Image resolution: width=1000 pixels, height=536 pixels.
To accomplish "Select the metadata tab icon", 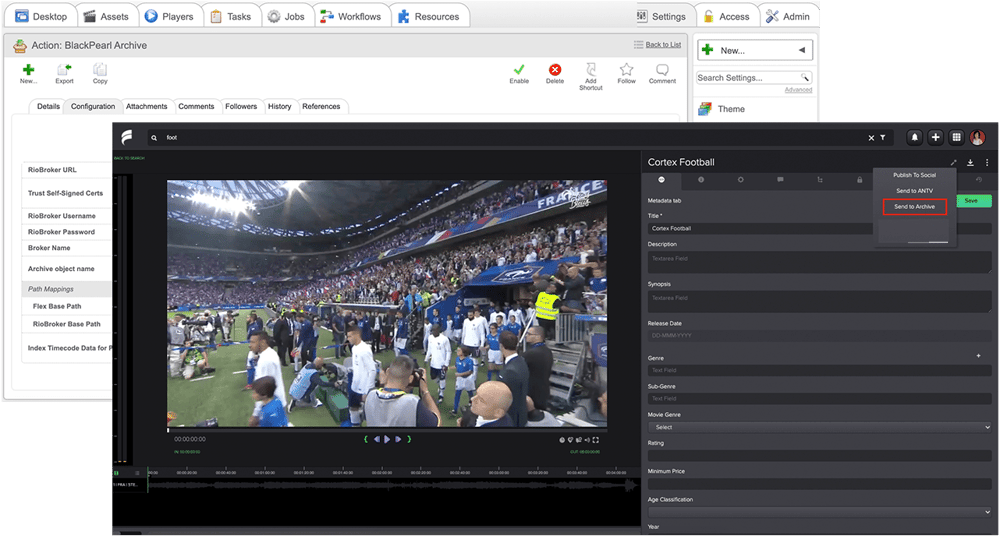I will click(x=661, y=181).
